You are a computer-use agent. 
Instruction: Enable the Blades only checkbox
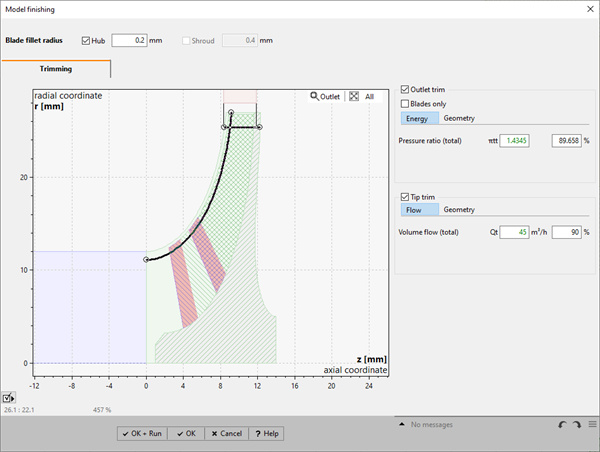click(x=405, y=103)
